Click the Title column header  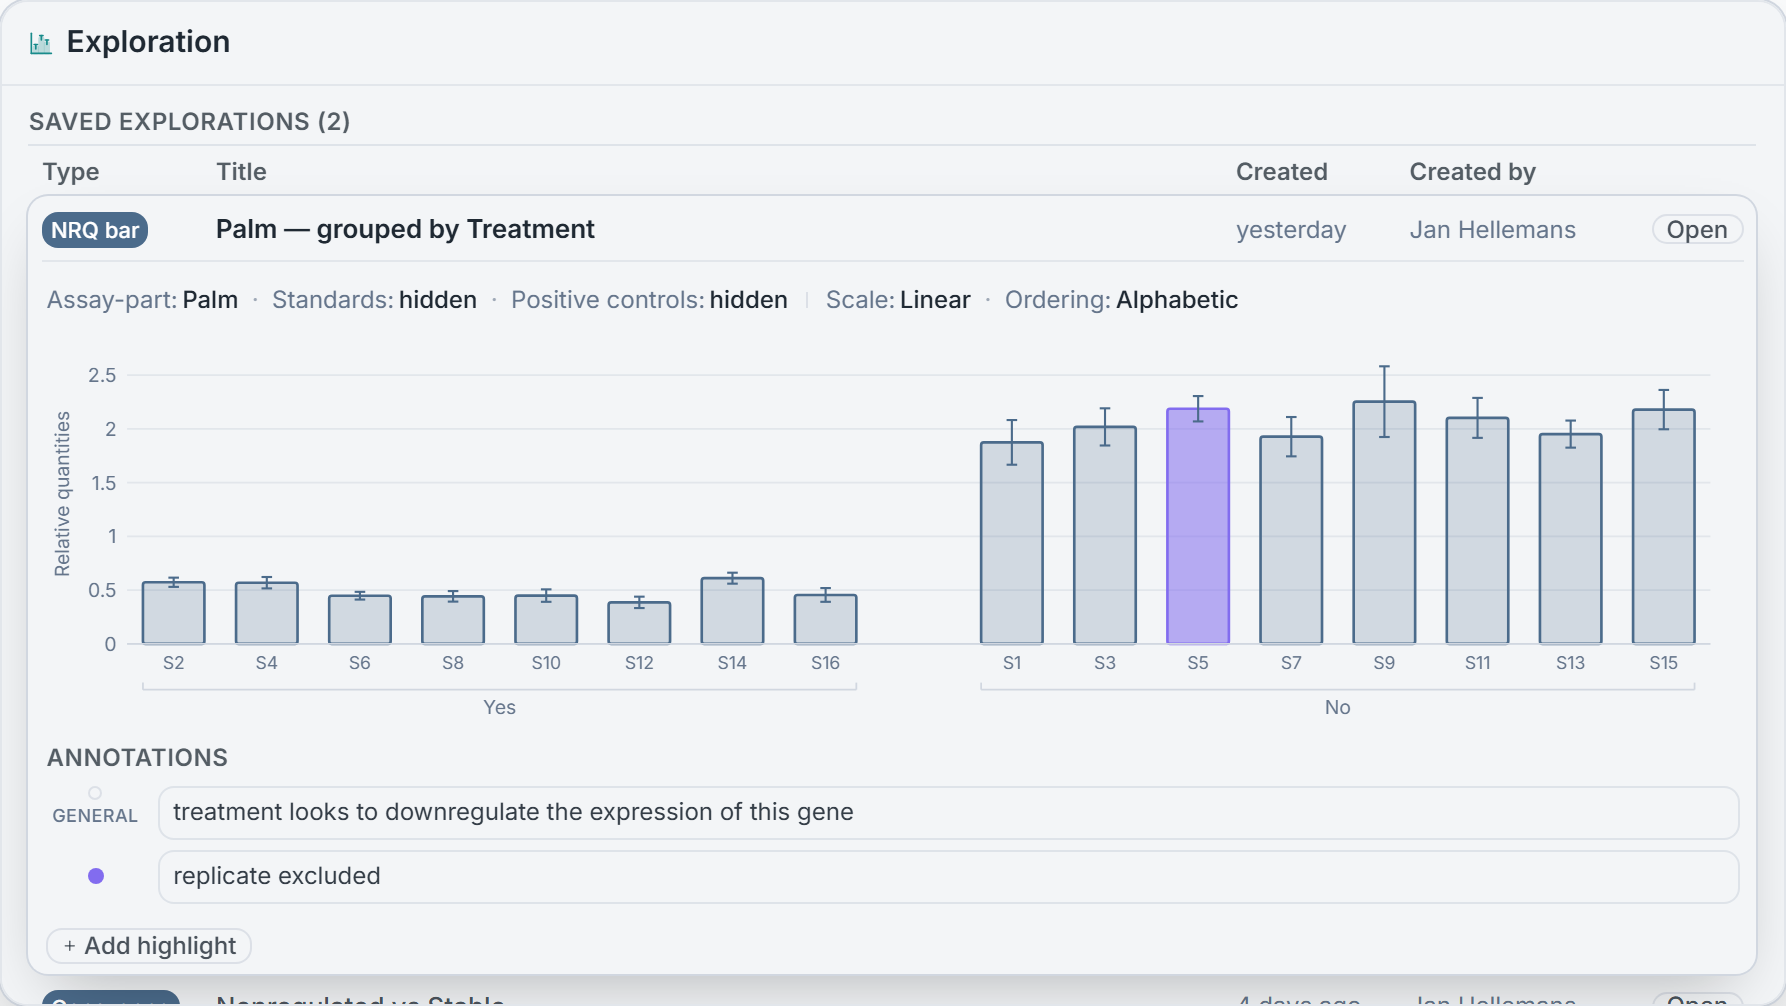(x=242, y=172)
